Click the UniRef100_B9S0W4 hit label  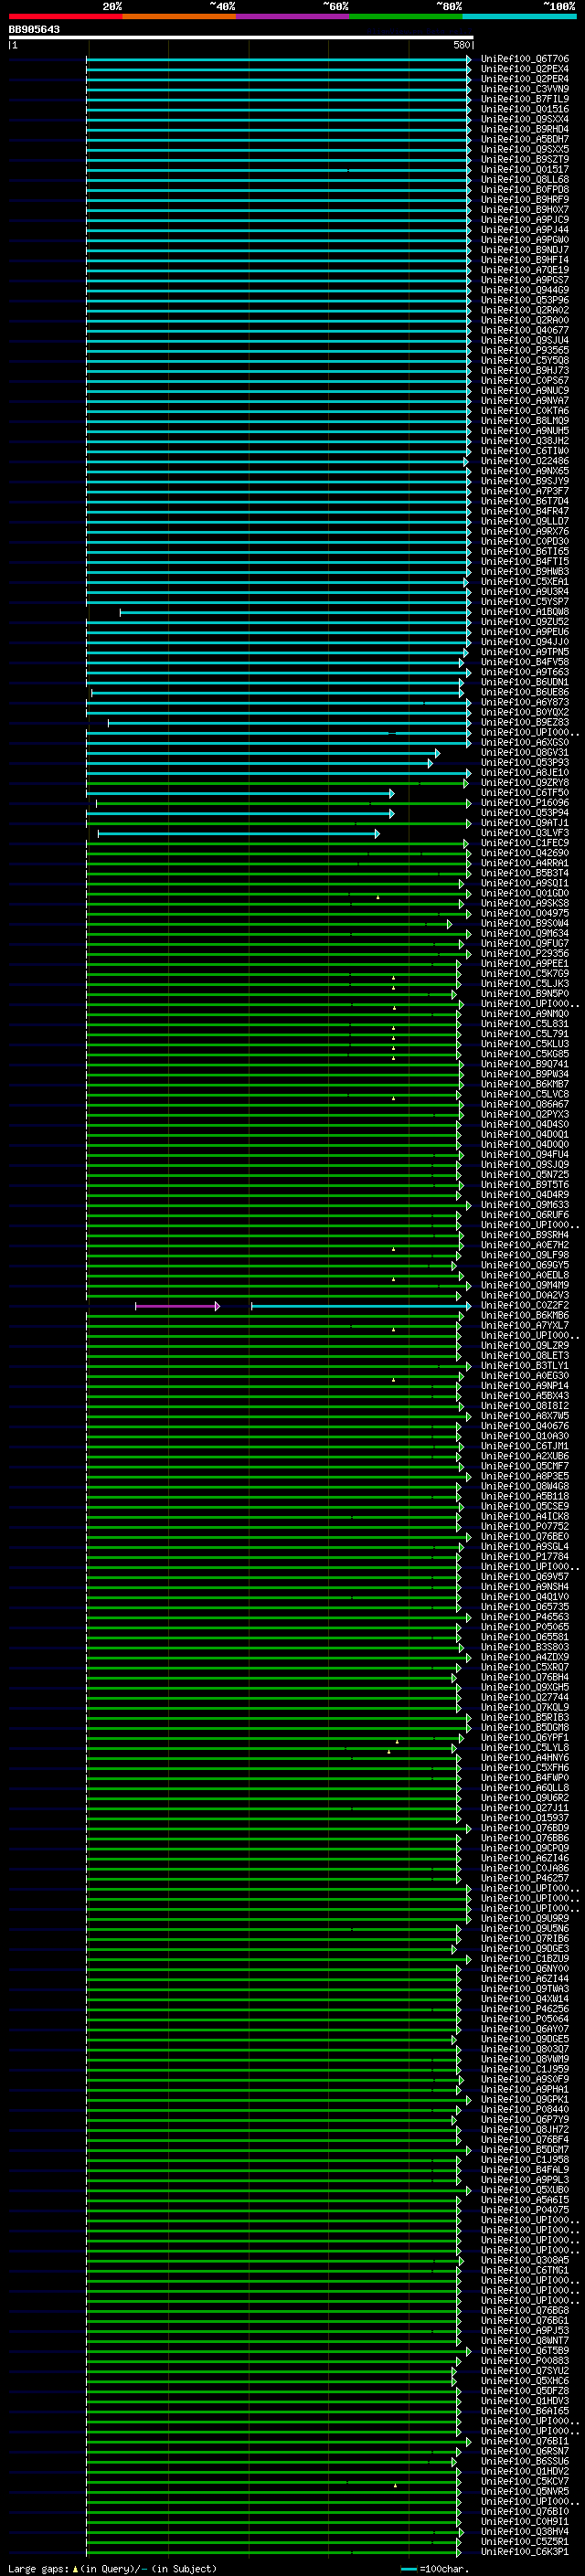point(524,924)
